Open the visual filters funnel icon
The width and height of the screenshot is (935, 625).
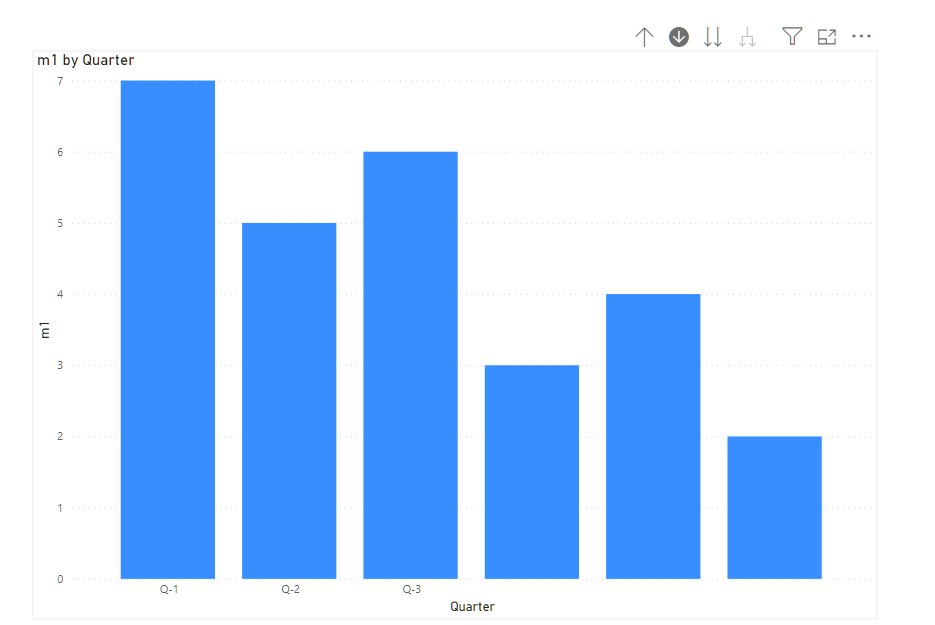[x=792, y=36]
